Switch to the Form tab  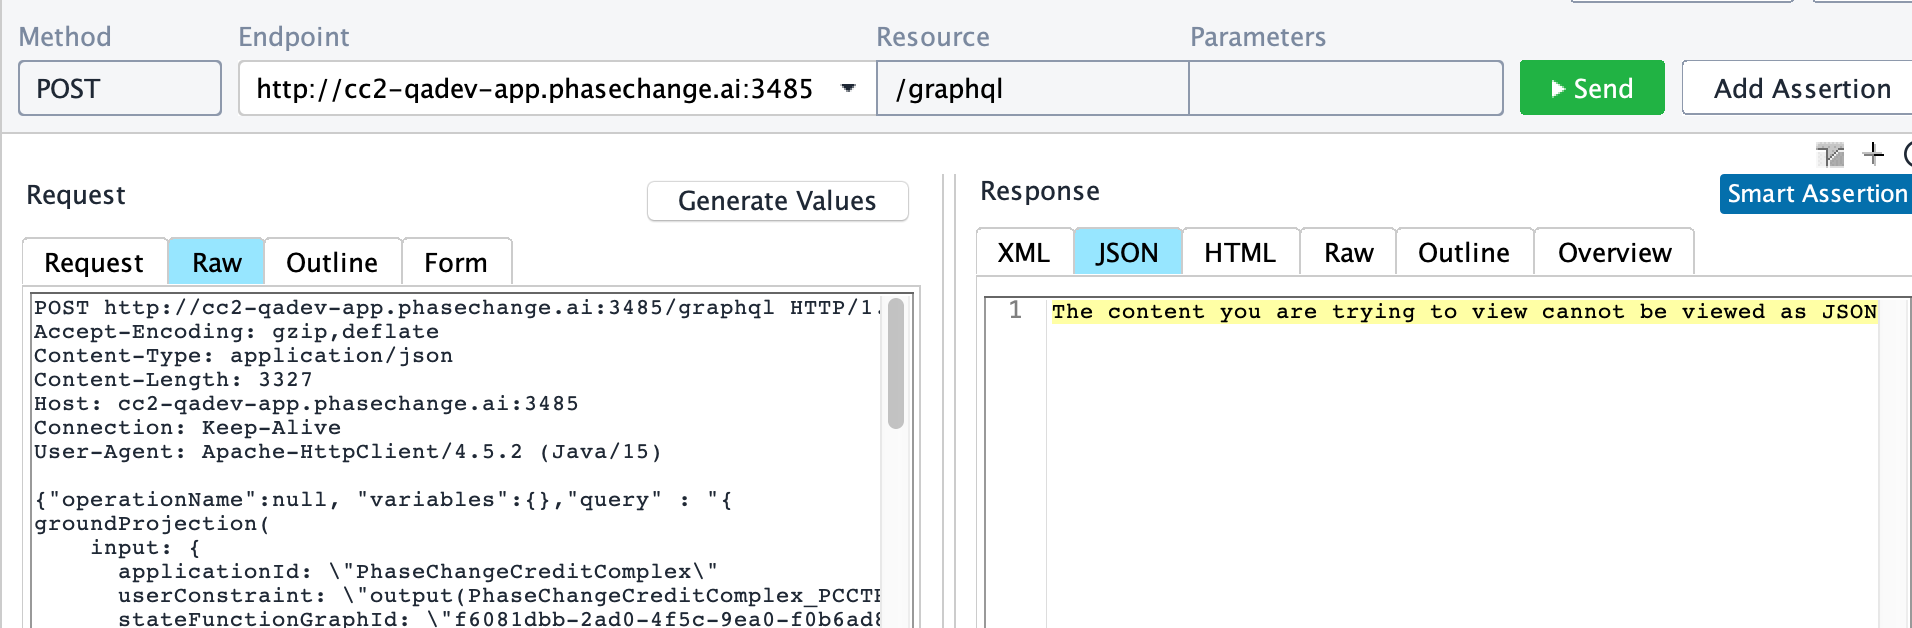point(455,263)
